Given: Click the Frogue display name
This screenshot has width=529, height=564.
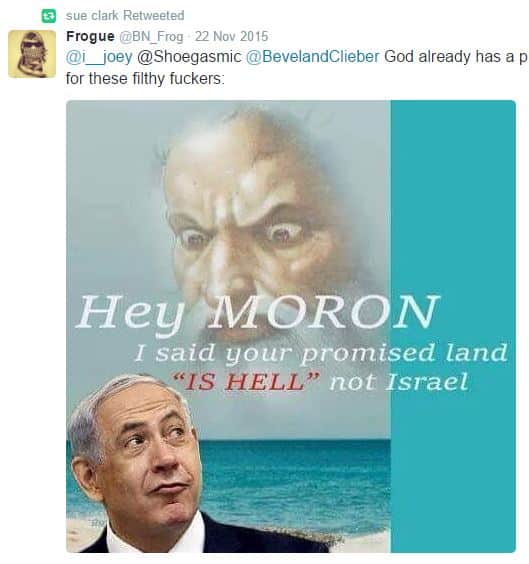Looking at the screenshot, I should pos(90,36).
